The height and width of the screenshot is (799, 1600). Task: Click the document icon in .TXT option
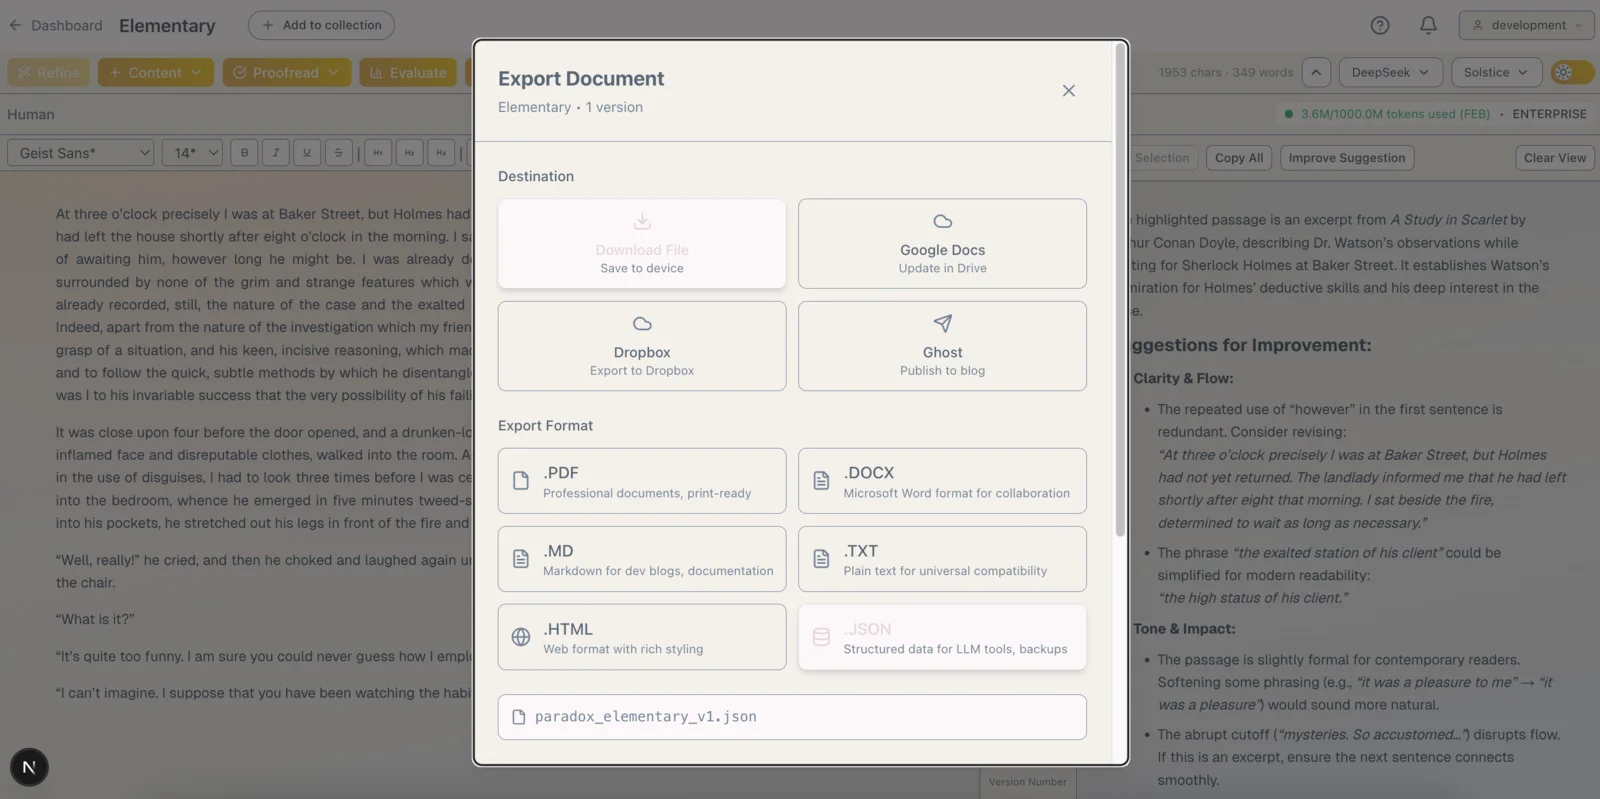point(821,559)
